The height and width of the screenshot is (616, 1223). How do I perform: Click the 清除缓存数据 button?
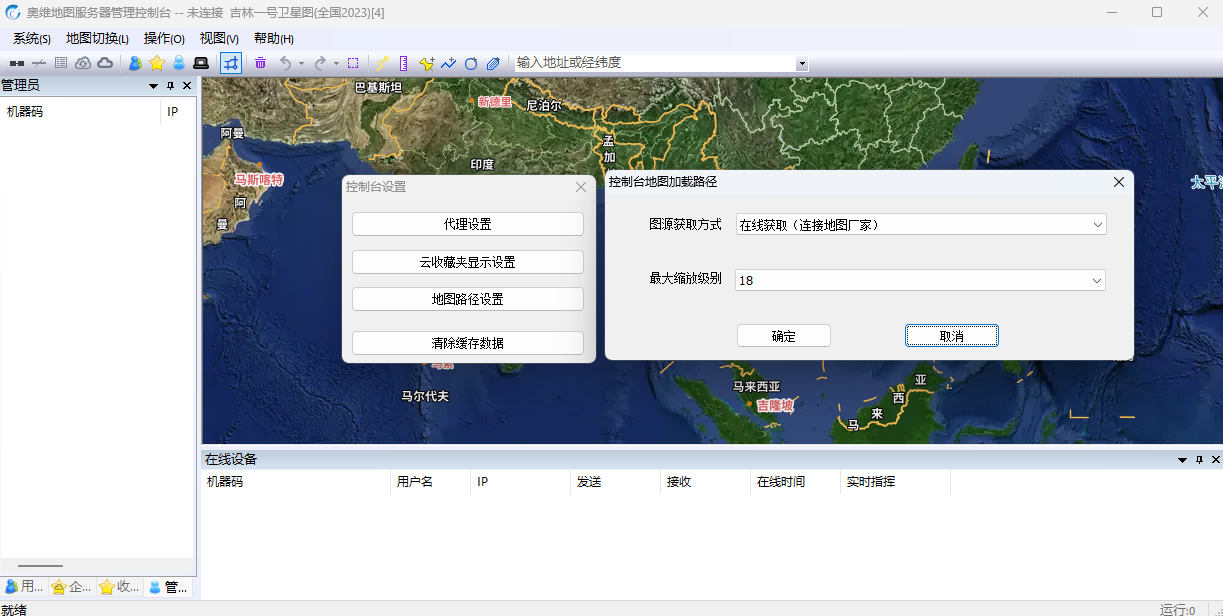point(467,343)
